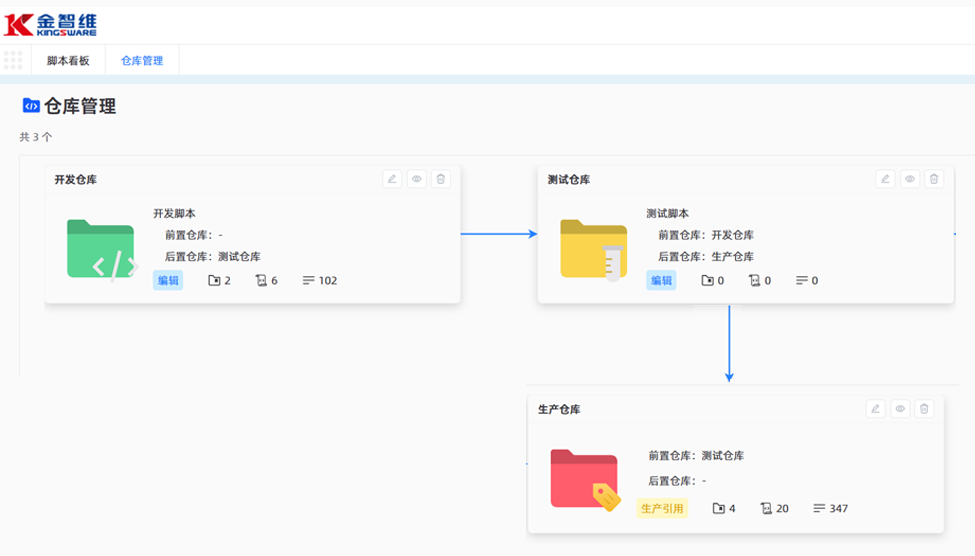Click the 共 3 个 count label
Screen dimensions: 975x556
tap(35, 137)
